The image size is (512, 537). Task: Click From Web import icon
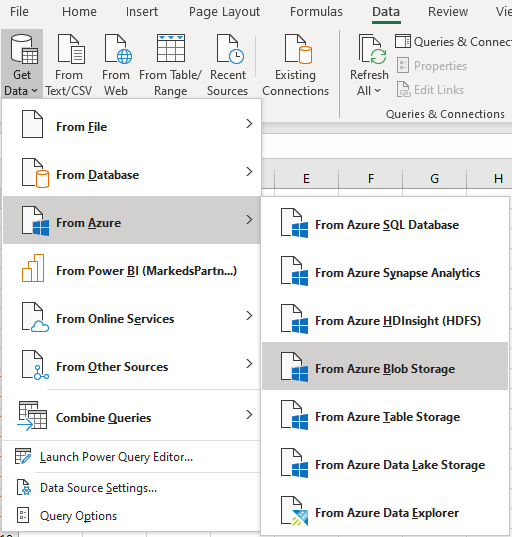click(x=118, y=49)
